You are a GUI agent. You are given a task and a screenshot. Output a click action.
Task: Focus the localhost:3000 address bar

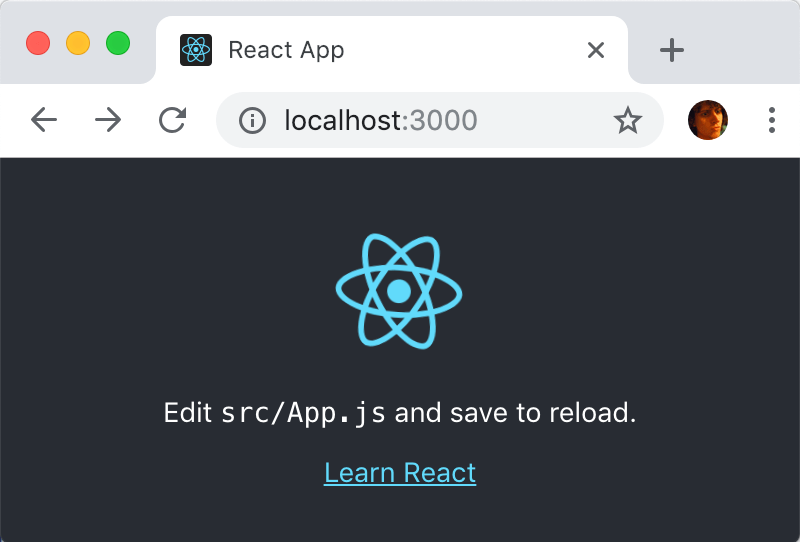440,120
